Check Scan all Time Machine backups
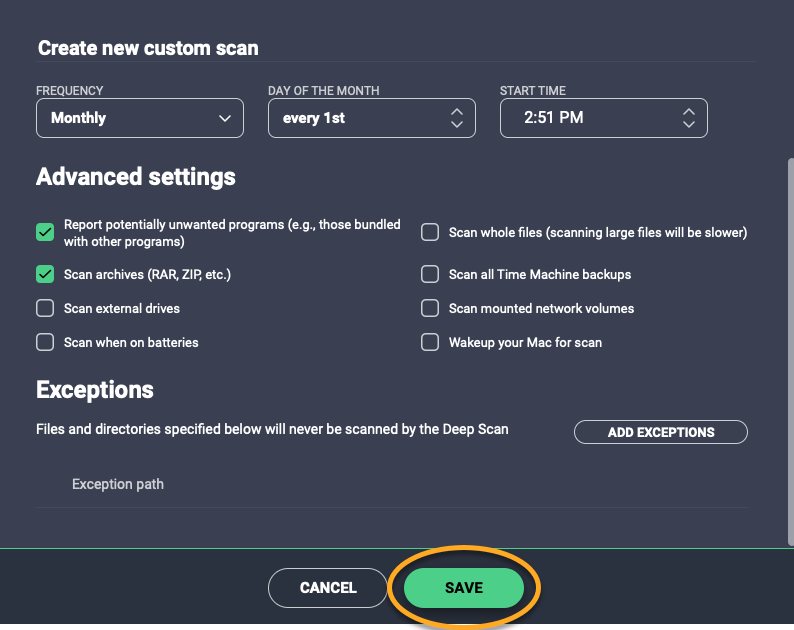This screenshot has height=630, width=794. point(430,274)
